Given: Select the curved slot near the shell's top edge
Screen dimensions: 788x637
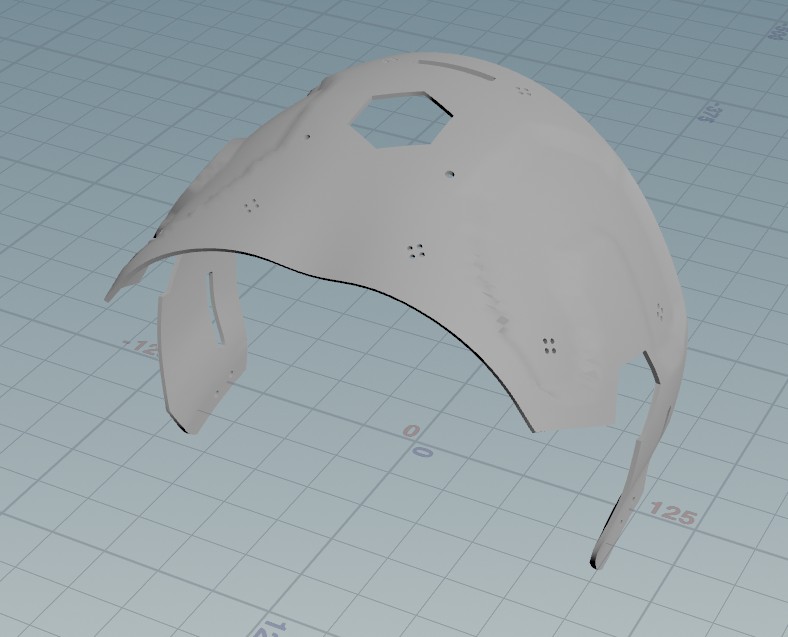Looking at the screenshot, I should (459, 70).
